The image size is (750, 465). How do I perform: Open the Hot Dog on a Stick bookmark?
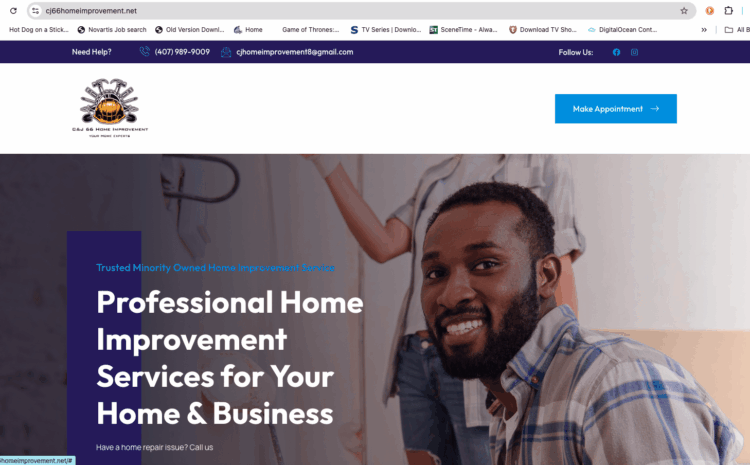pyautogui.click(x=38, y=30)
